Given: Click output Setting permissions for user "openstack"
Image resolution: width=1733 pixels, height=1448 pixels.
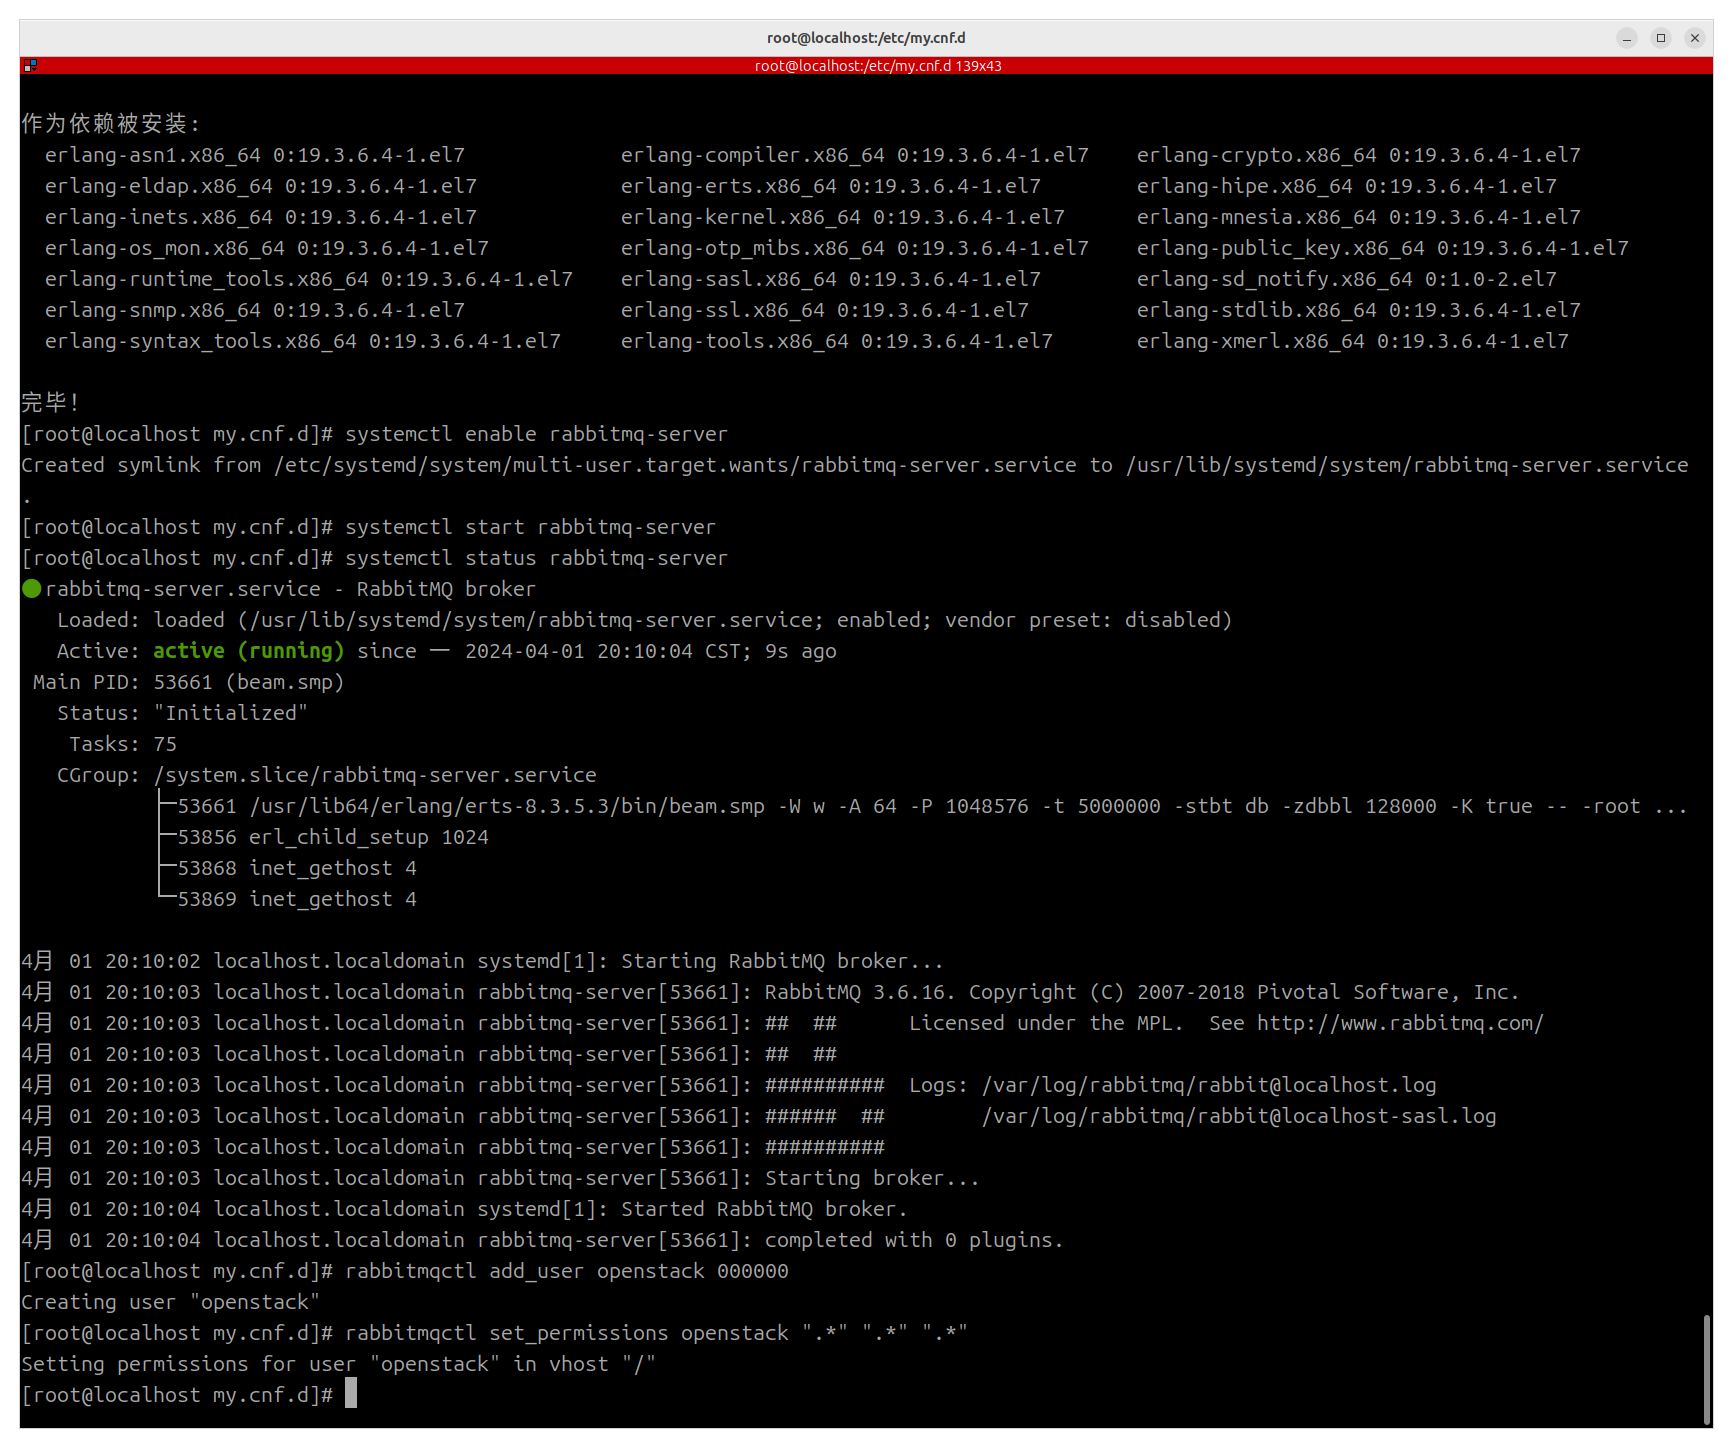Looking at the screenshot, I should pos(339,1365).
